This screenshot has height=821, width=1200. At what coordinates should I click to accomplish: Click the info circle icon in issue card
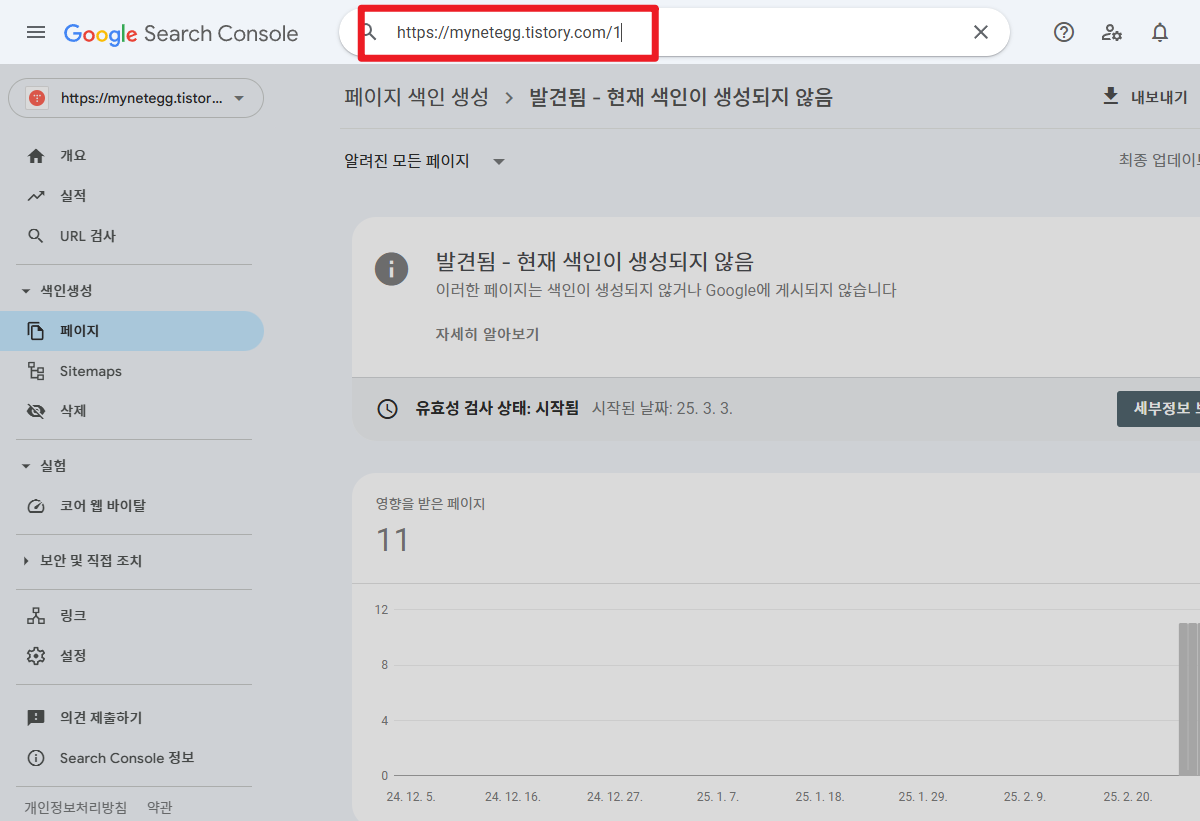pos(391,268)
